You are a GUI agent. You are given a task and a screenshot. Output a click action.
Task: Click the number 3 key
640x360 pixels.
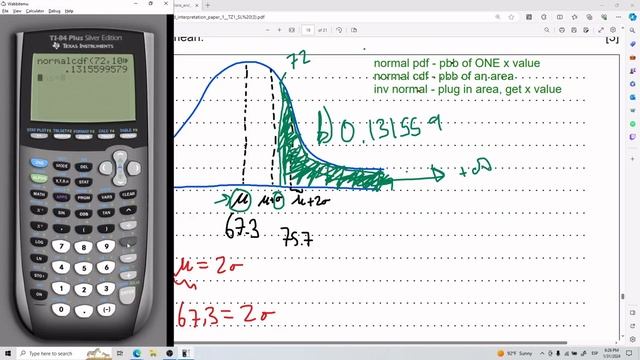(106, 288)
